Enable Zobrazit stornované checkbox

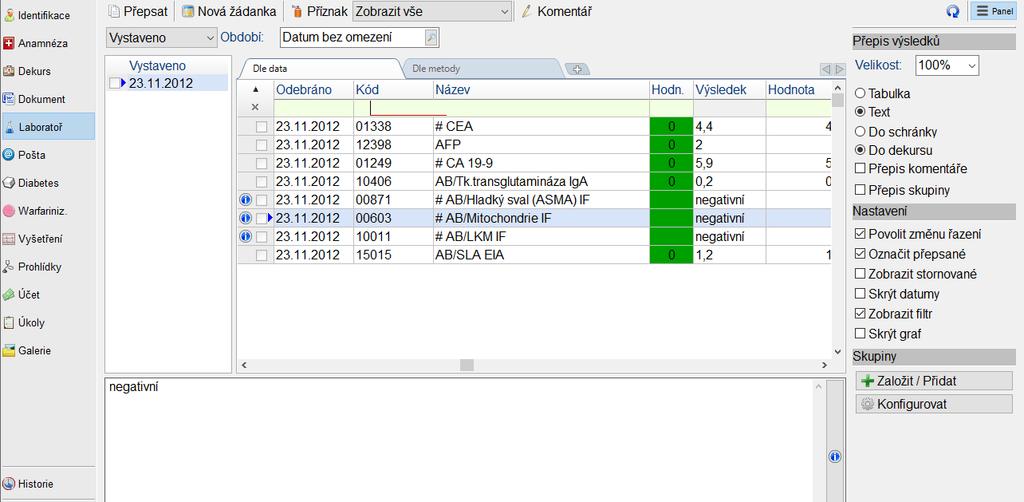(860, 274)
